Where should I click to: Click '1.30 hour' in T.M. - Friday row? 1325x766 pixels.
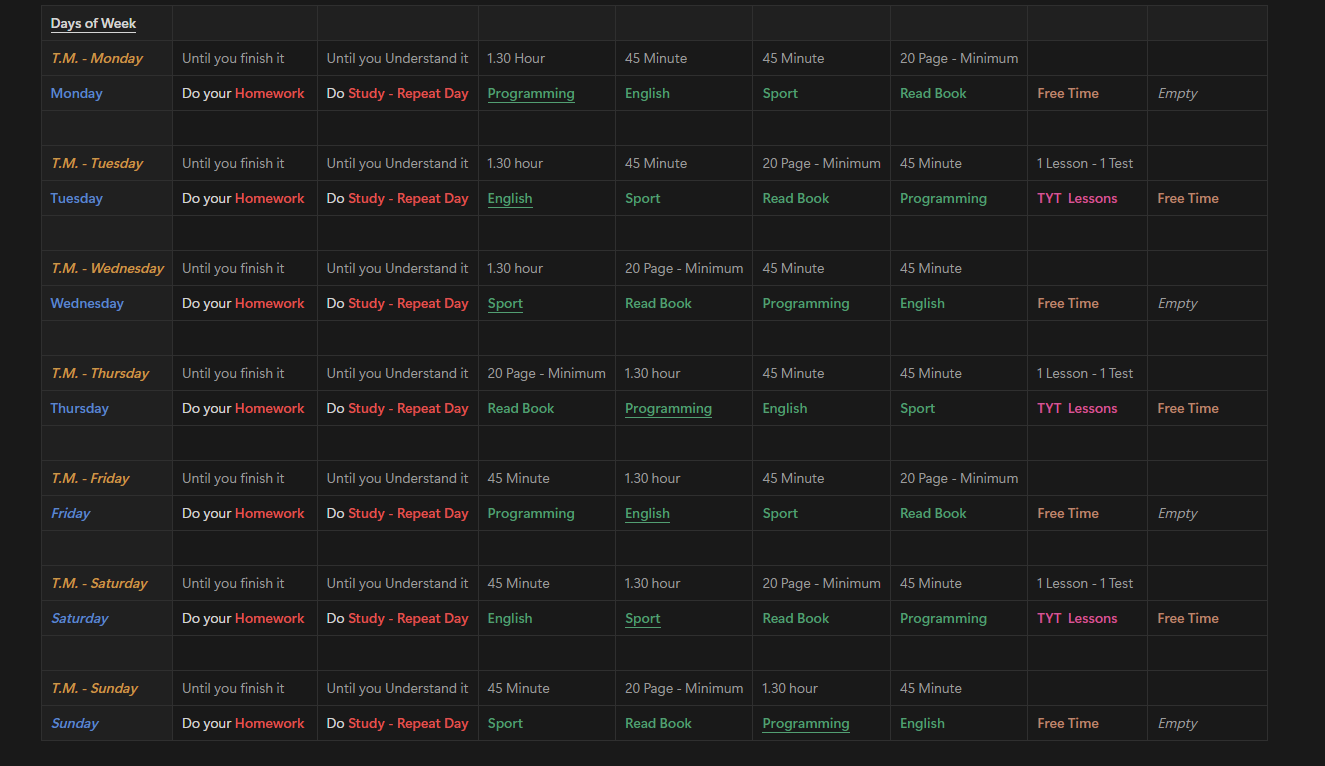click(x=652, y=478)
